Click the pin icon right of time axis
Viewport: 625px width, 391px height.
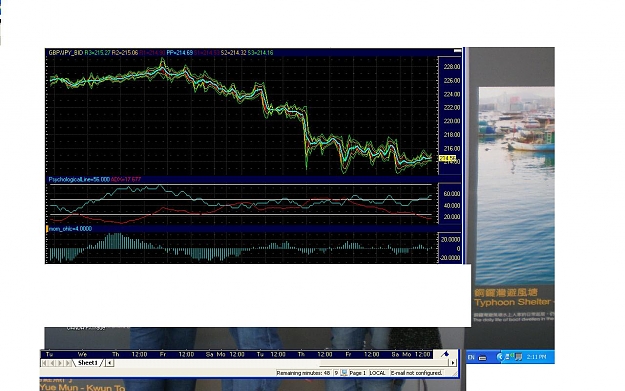[x=445, y=354]
